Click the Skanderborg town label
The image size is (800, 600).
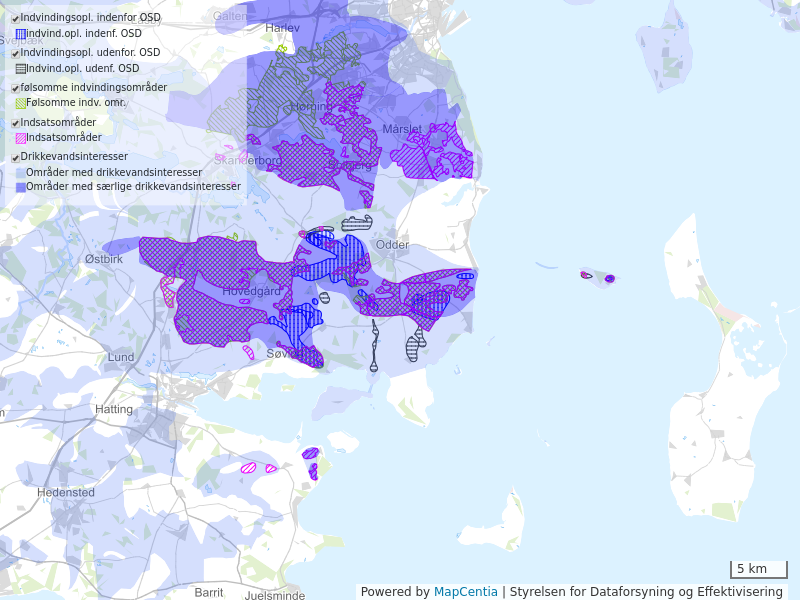(x=247, y=161)
